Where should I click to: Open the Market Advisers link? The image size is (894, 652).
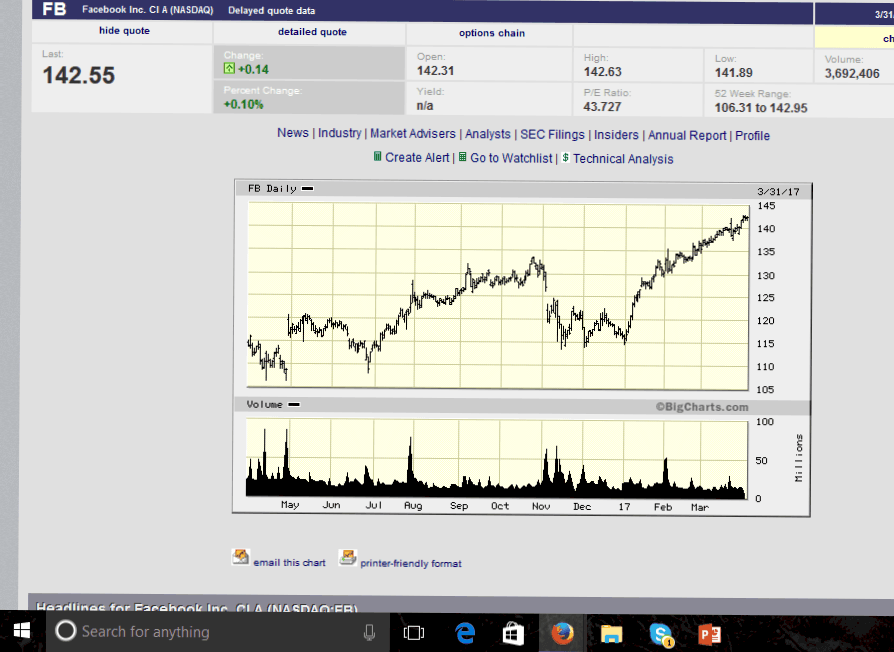413,134
